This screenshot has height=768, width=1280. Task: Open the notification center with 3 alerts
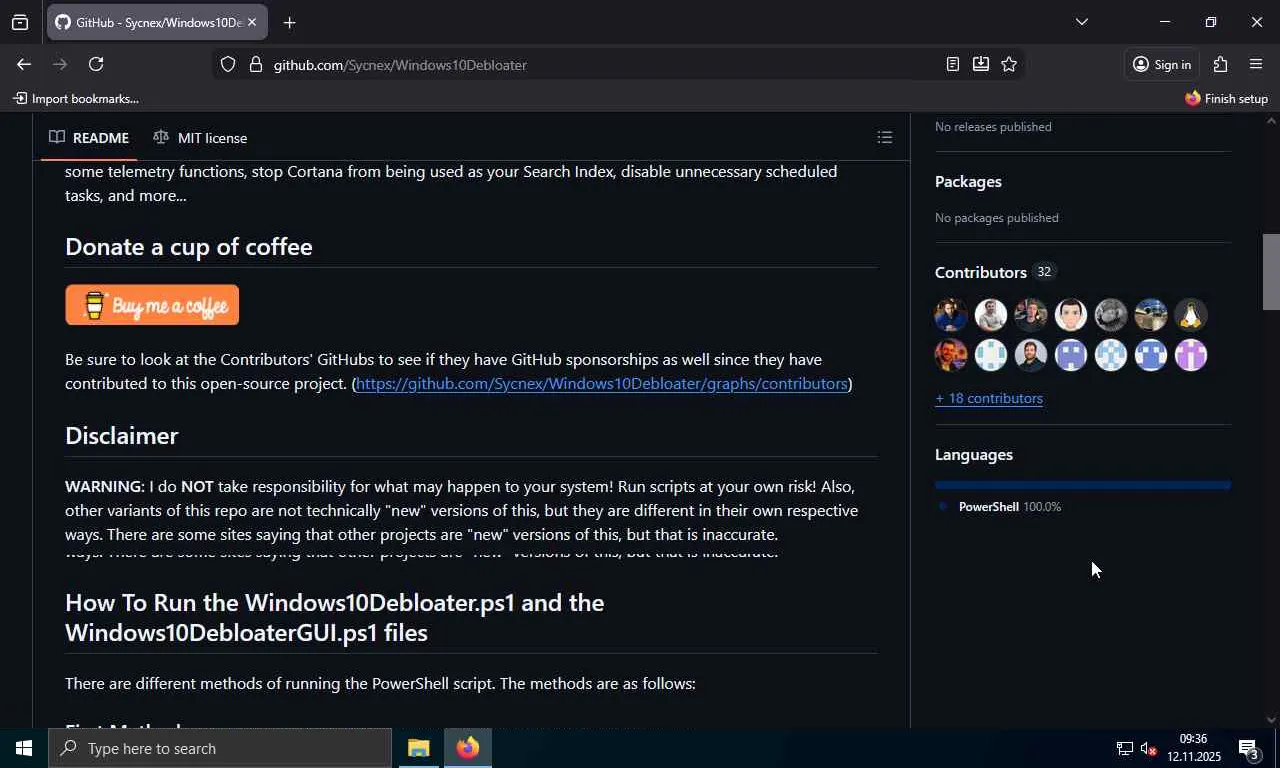1249,748
